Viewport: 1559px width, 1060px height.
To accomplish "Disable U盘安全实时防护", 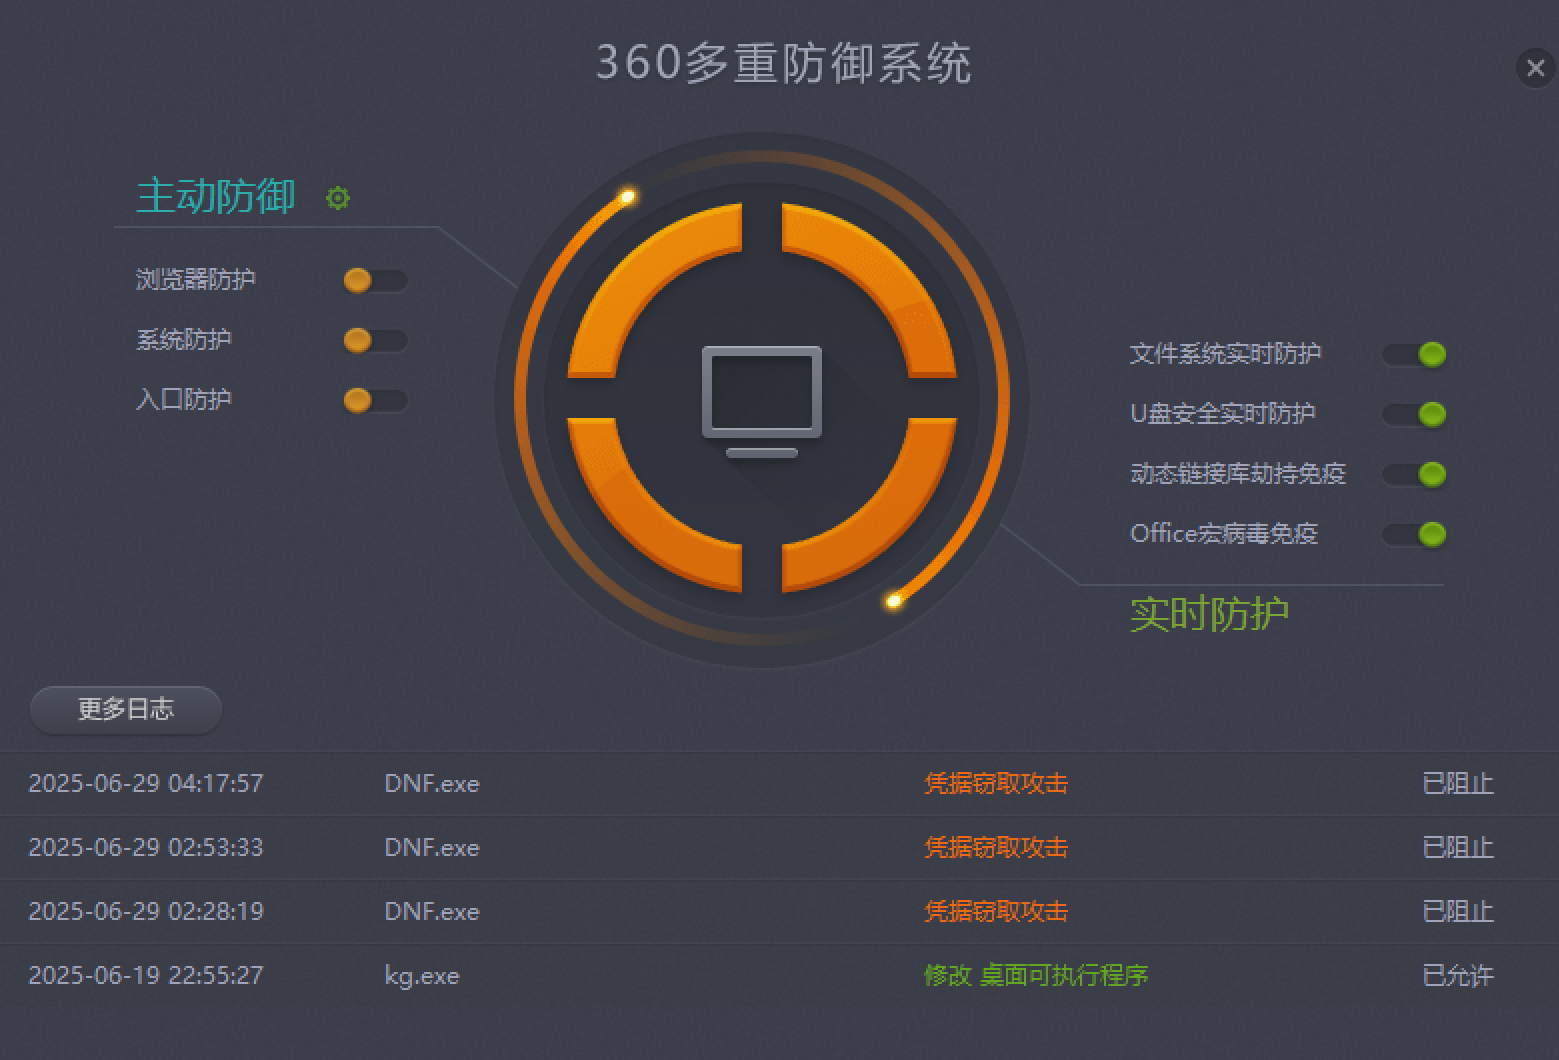I will [1414, 413].
